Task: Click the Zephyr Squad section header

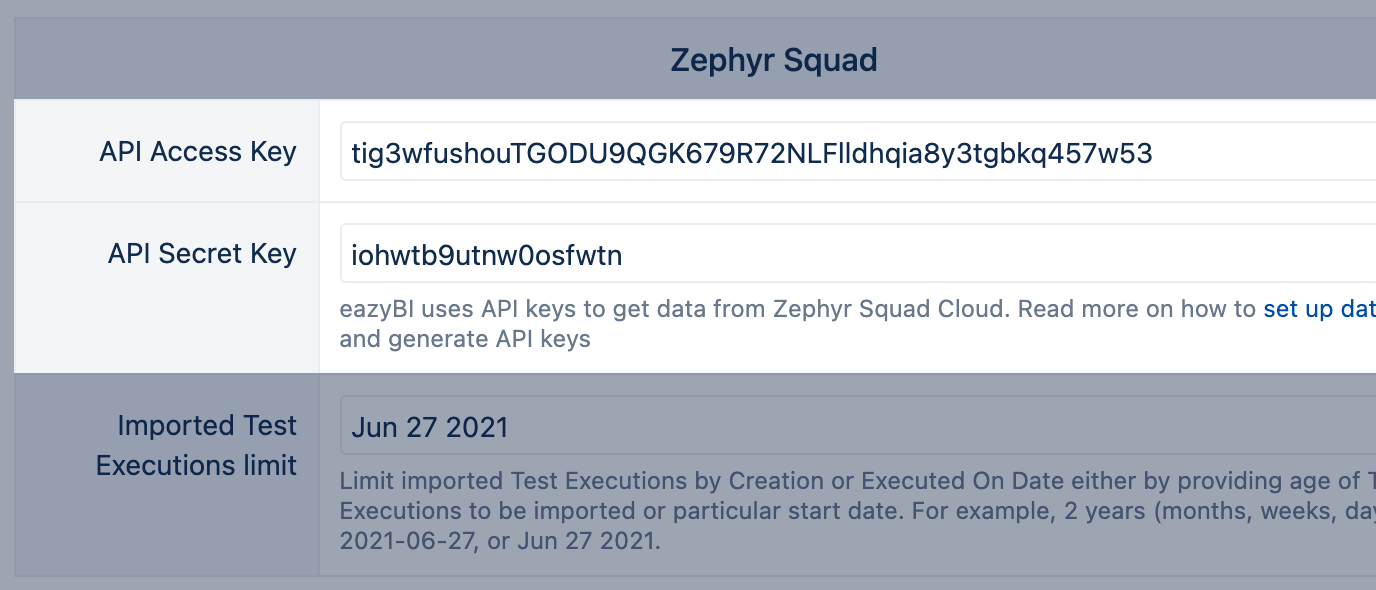Action: pos(772,59)
